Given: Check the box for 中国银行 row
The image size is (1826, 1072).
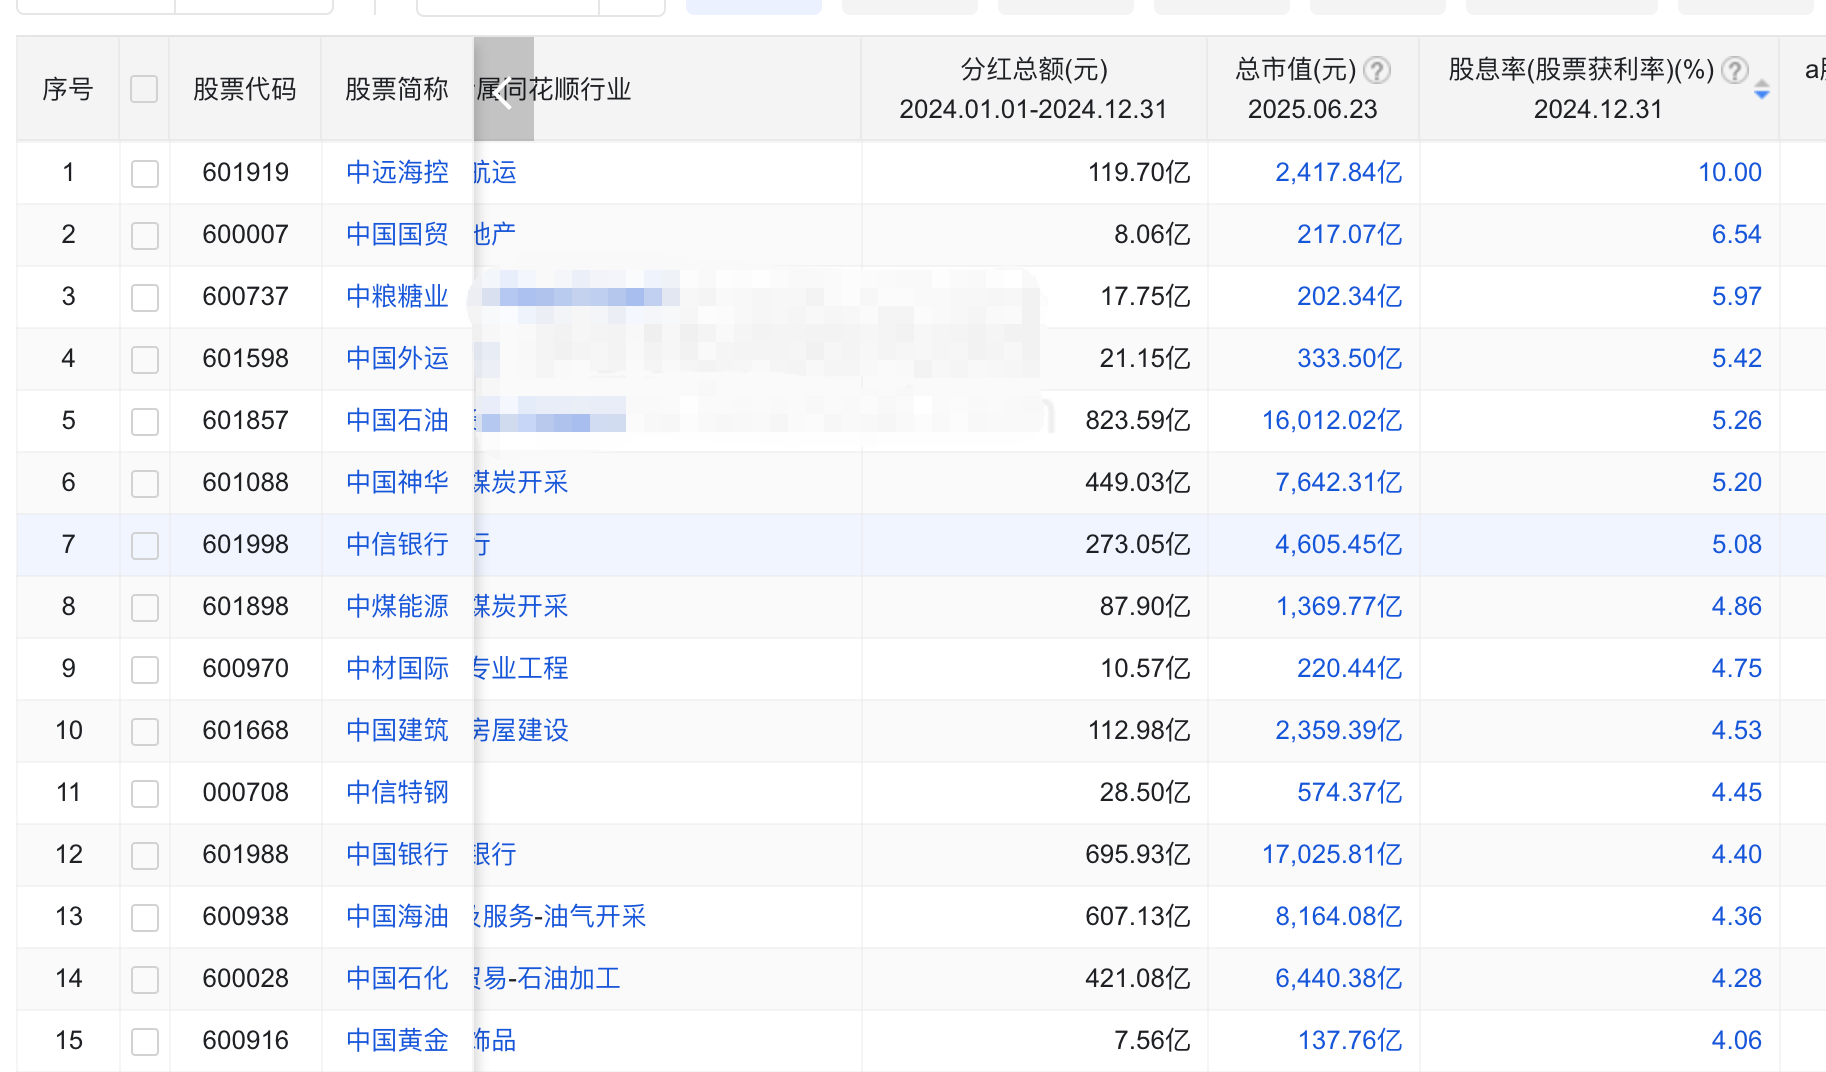Looking at the screenshot, I should click(x=145, y=856).
